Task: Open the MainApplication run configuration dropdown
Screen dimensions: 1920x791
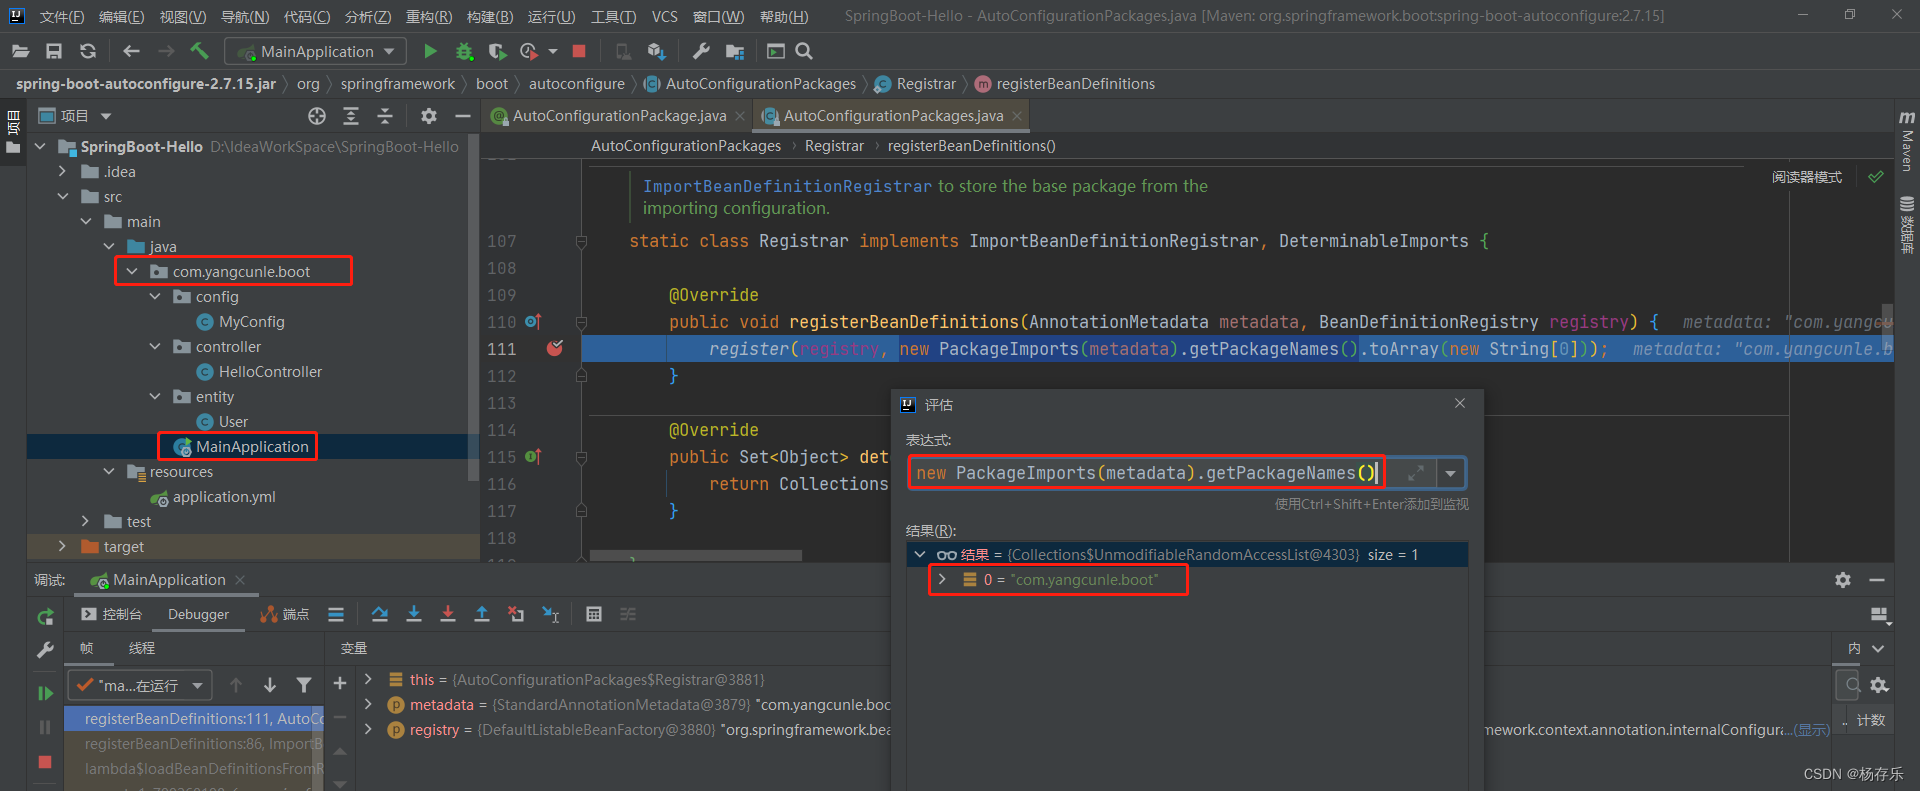Action: coord(316,51)
